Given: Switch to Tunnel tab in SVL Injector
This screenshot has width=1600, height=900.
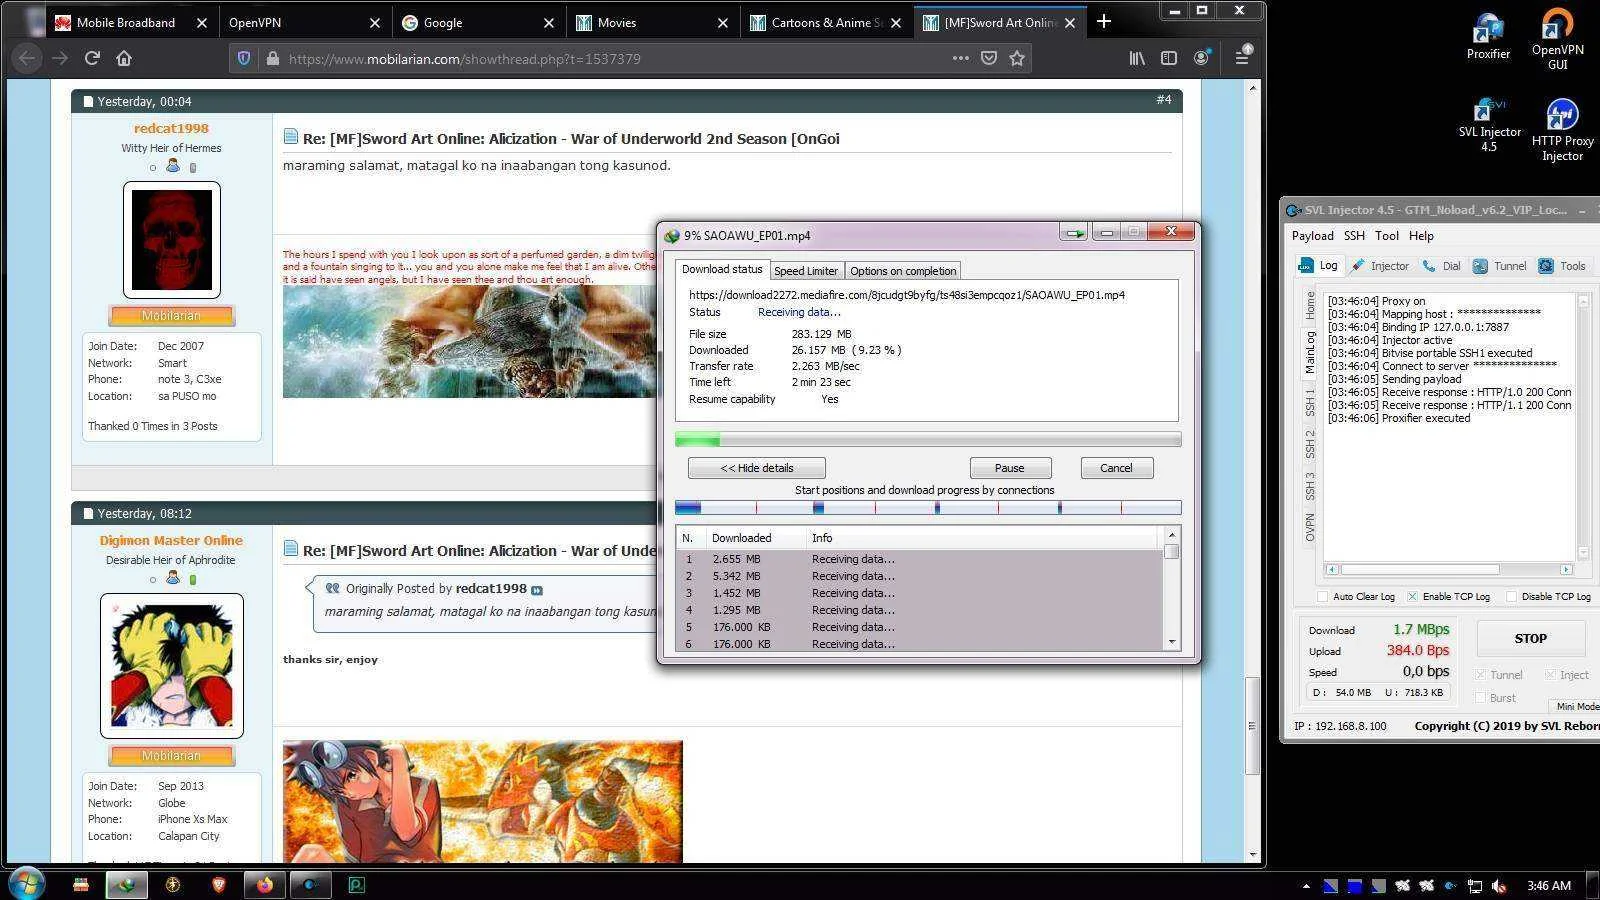Looking at the screenshot, I should (1499, 266).
